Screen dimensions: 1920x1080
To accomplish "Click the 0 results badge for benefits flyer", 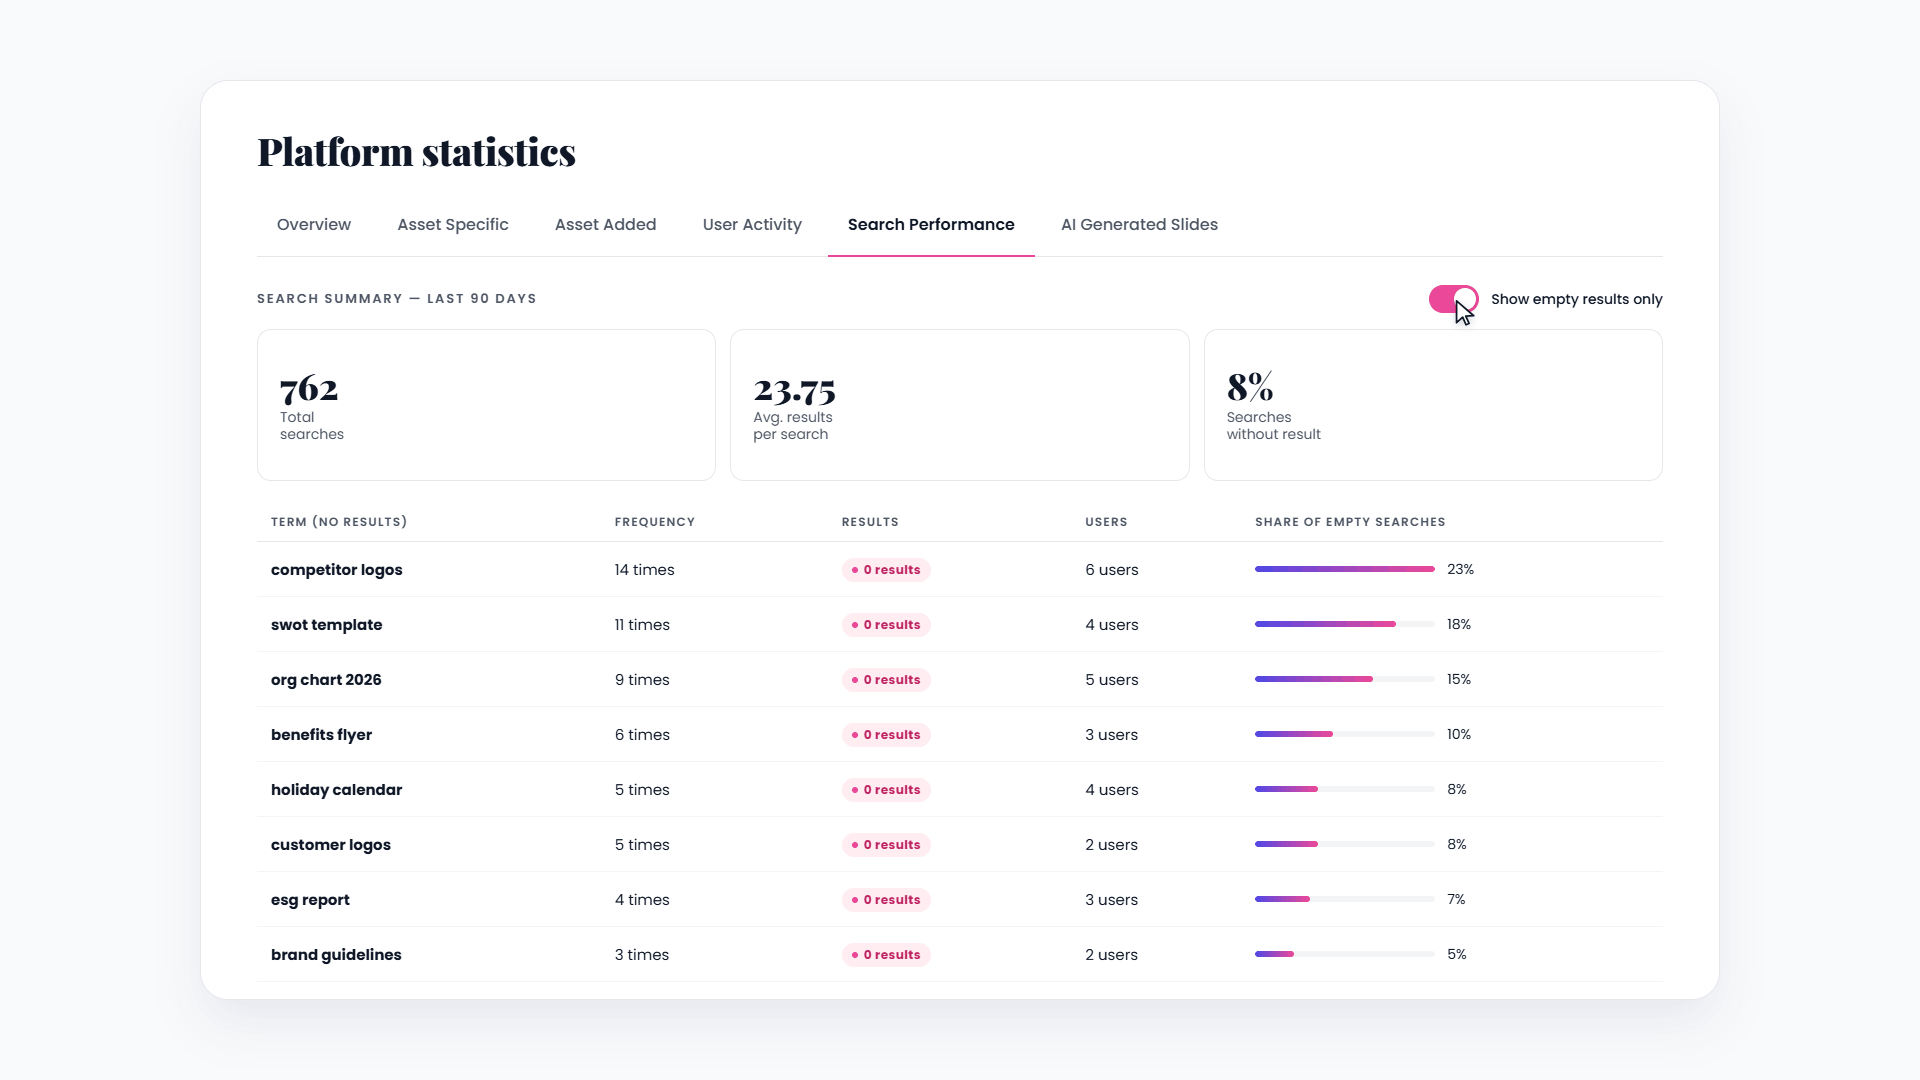I will (x=886, y=735).
